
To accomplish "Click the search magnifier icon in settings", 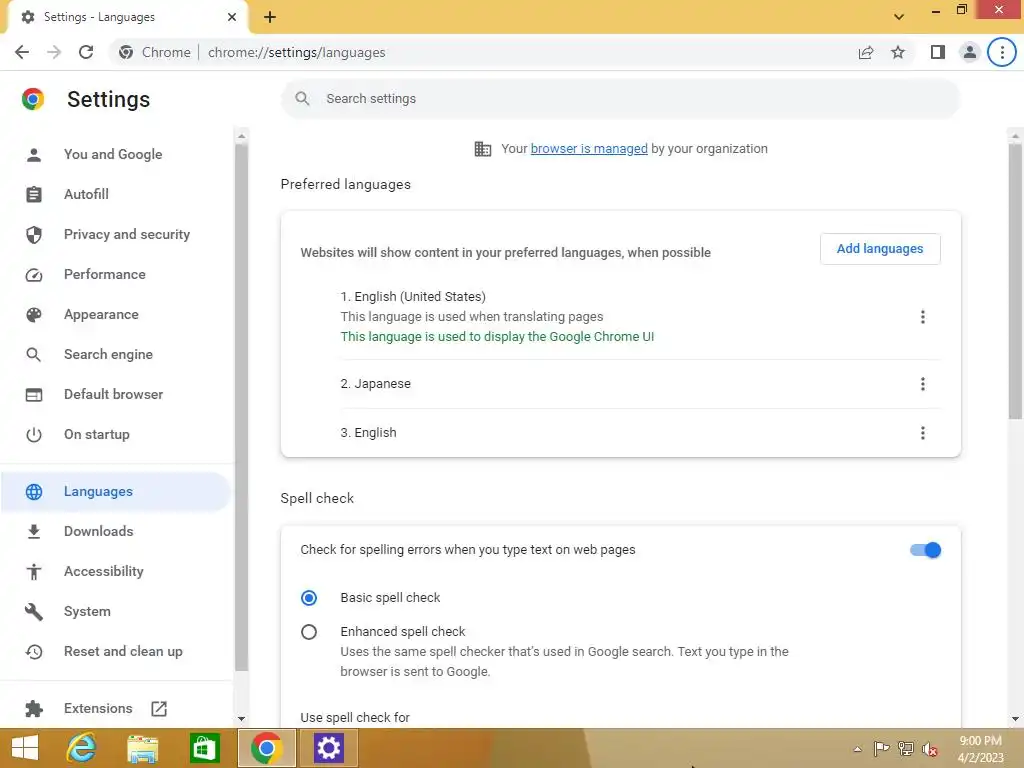I will click(302, 99).
